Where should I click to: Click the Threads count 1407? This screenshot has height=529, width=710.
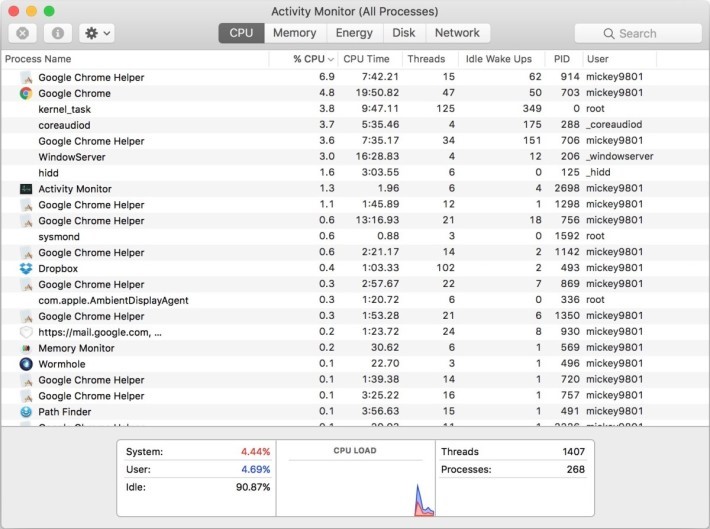tap(573, 452)
